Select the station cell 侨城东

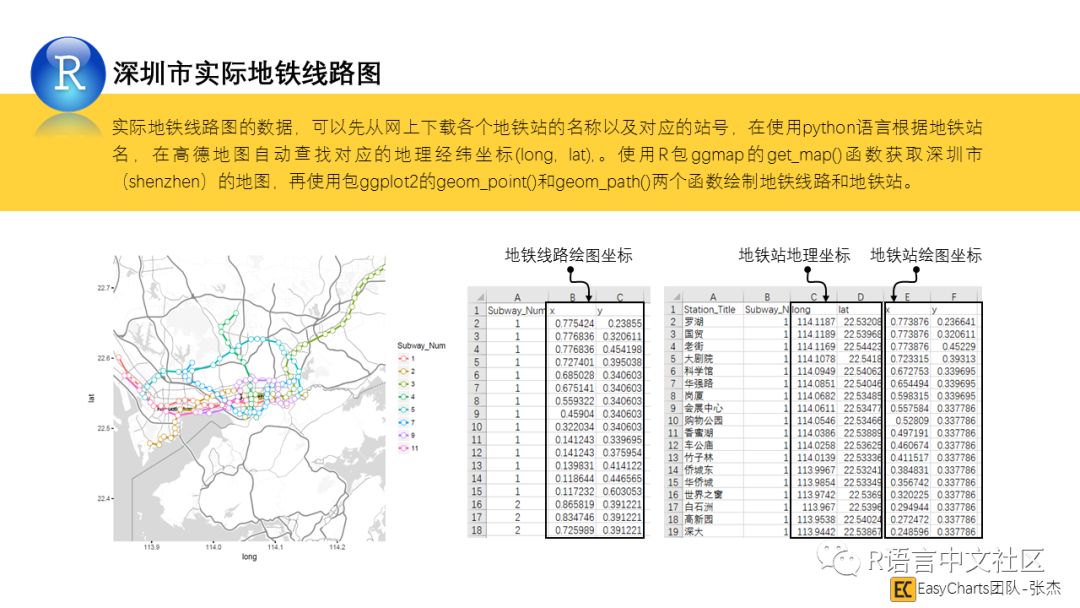click(712, 470)
